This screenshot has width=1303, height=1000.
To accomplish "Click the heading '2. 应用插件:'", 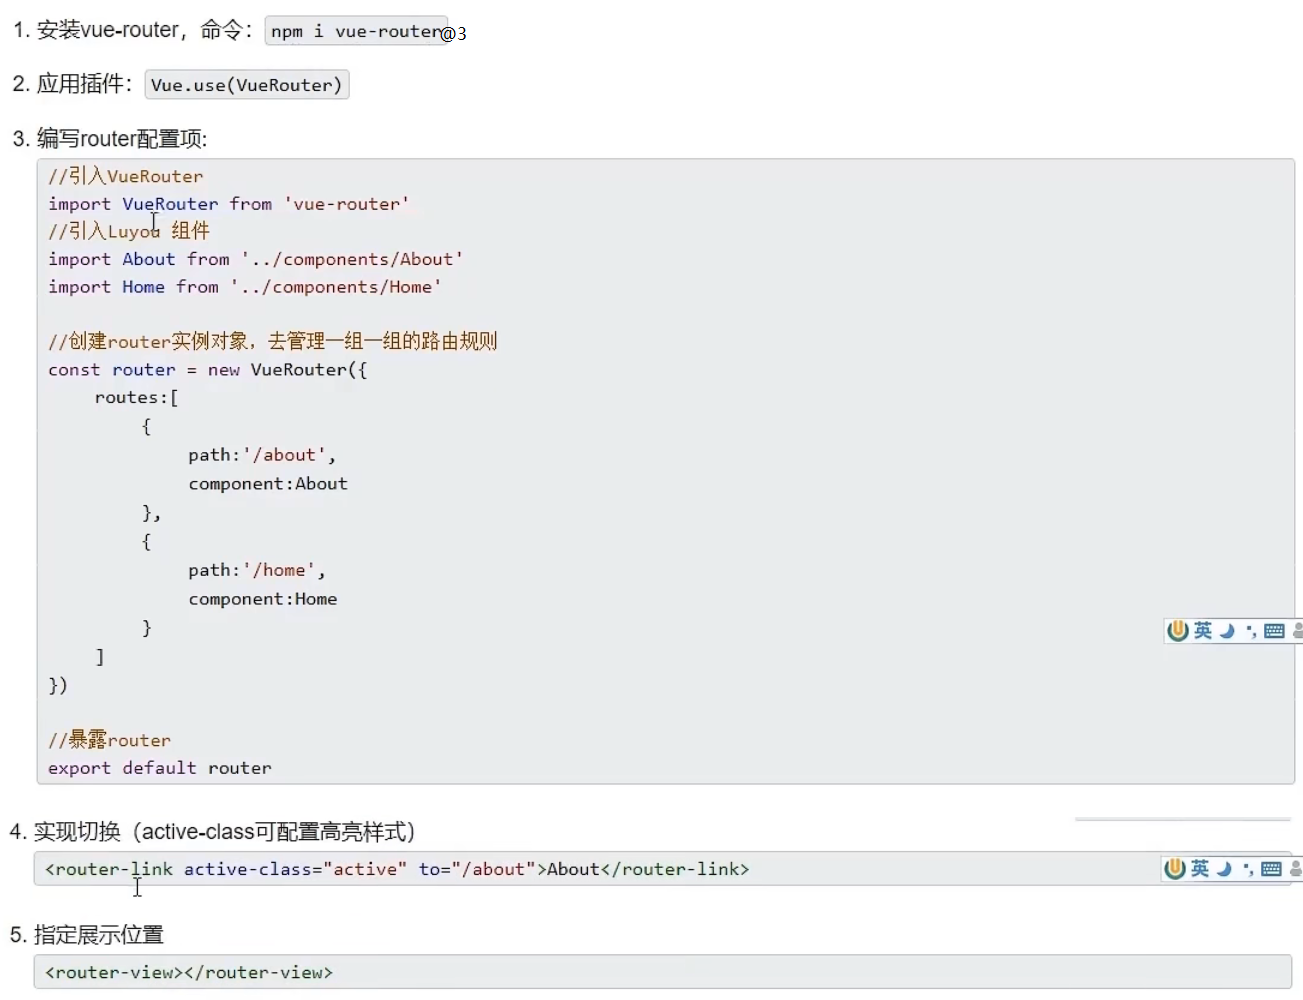I will [x=71, y=84].
